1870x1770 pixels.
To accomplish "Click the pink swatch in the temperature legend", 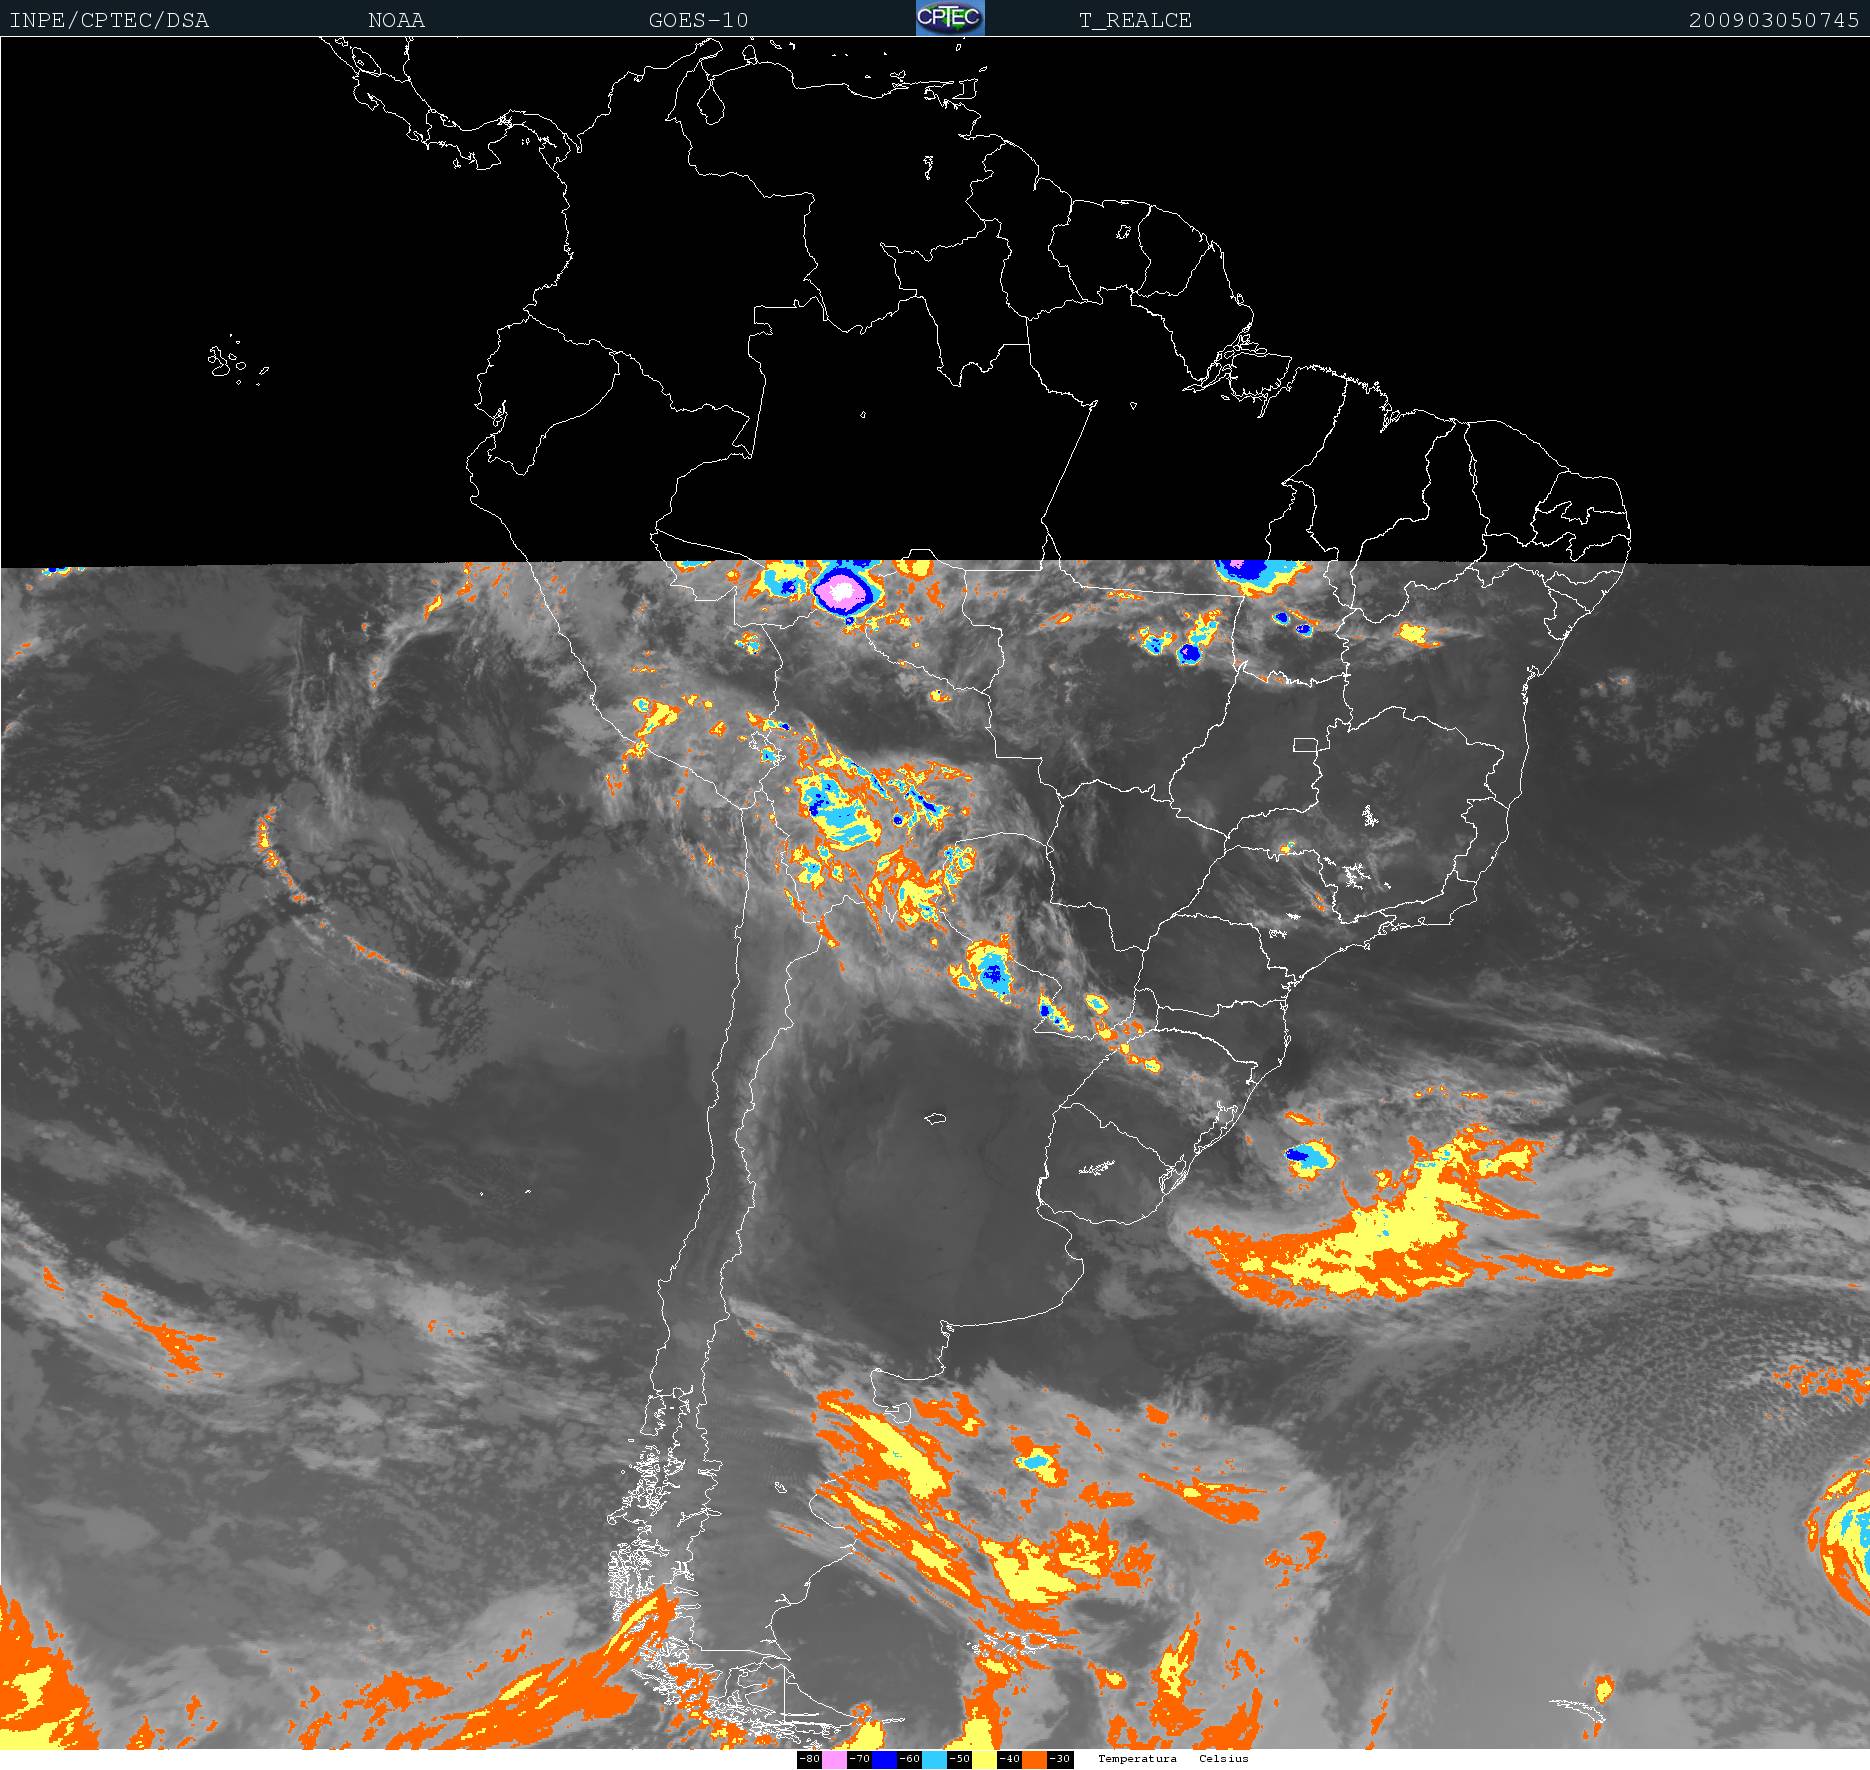I will point(834,1760).
